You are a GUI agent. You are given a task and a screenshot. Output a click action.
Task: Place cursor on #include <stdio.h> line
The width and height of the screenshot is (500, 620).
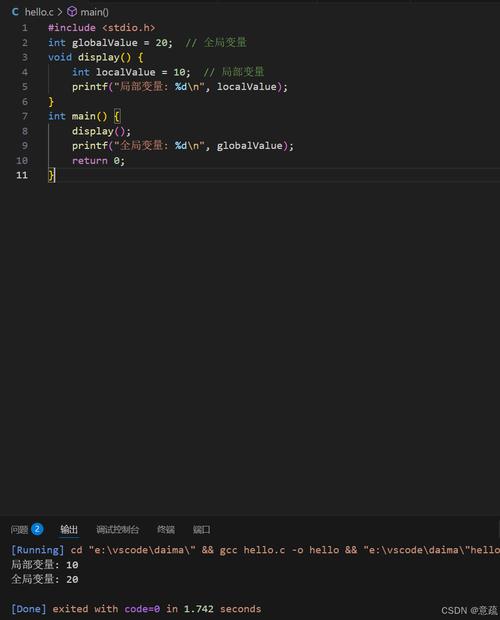pyautogui.click(x=101, y=28)
